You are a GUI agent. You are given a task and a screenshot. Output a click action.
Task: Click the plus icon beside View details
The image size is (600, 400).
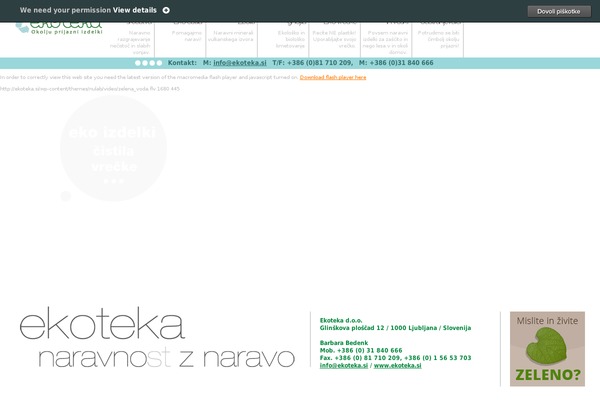click(166, 10)
